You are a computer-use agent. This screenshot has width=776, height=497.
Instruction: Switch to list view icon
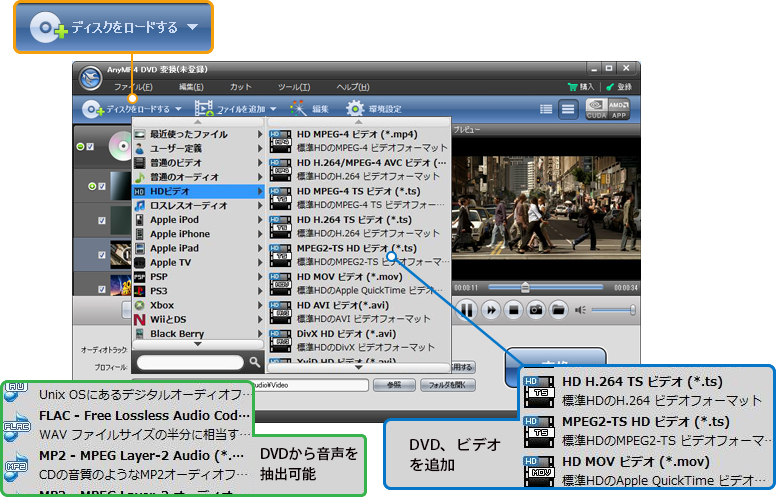(546, 109)
